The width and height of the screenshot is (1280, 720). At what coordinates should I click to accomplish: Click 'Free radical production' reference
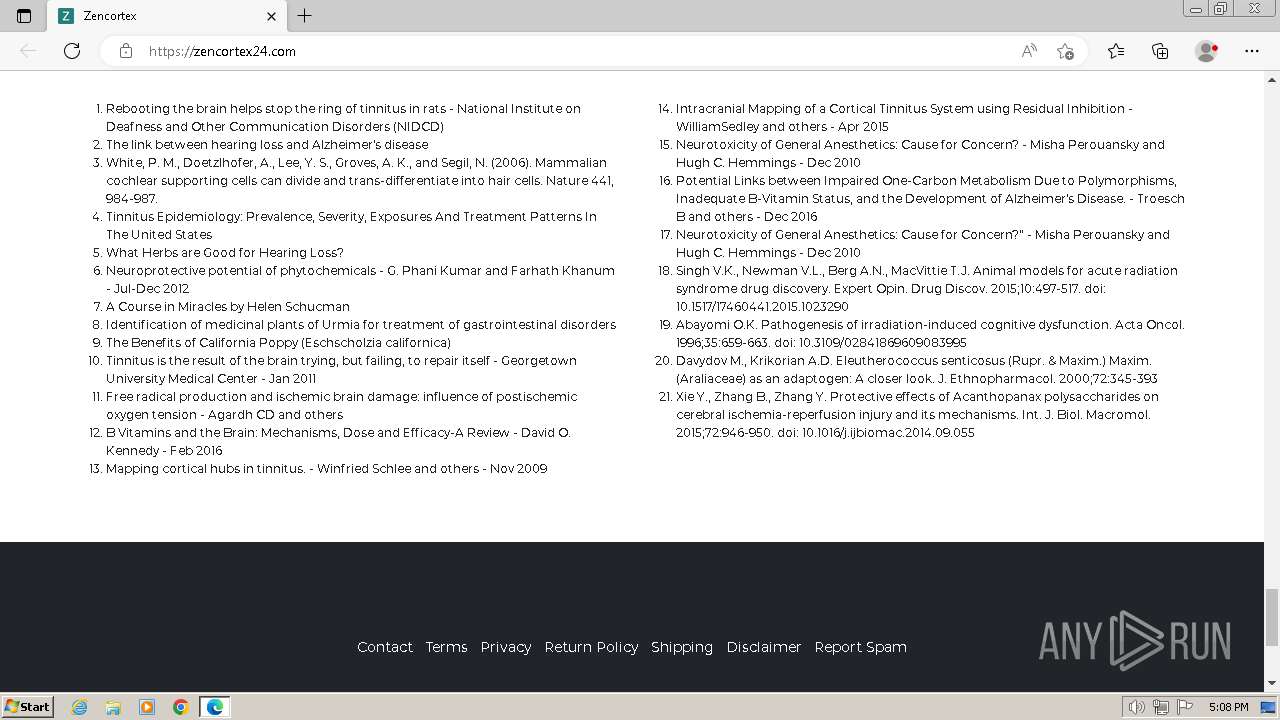point(341,406)
